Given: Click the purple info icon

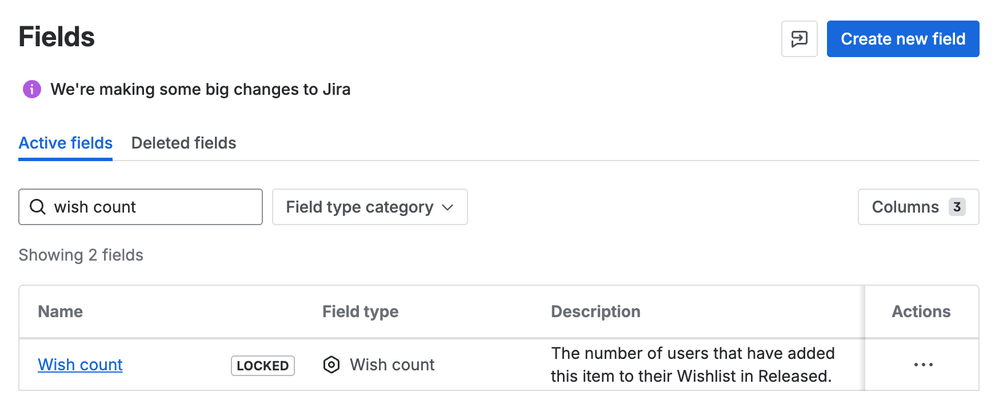Looking at the screenshot, I should point(32,89).
